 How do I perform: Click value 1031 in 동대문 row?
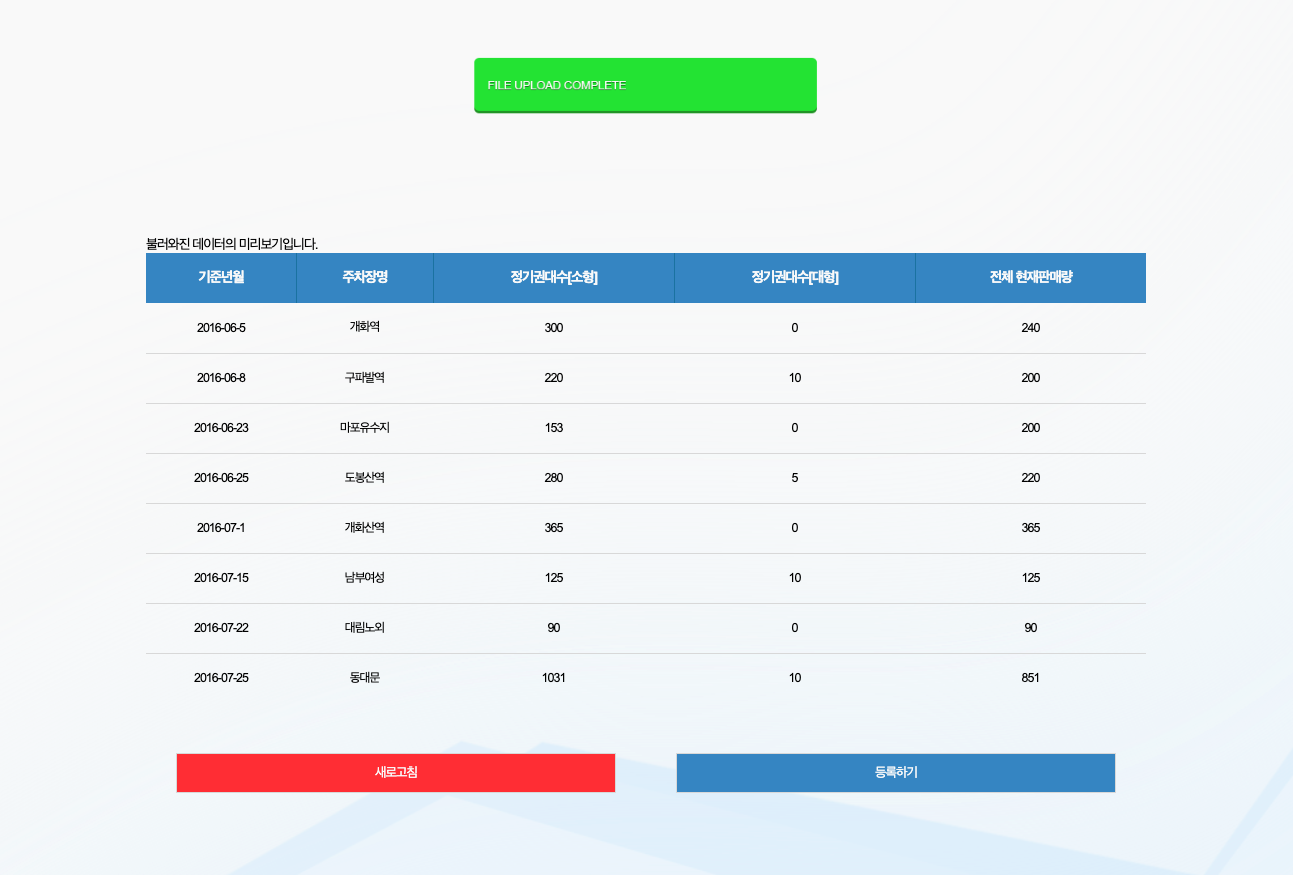(x=554, y=678)
